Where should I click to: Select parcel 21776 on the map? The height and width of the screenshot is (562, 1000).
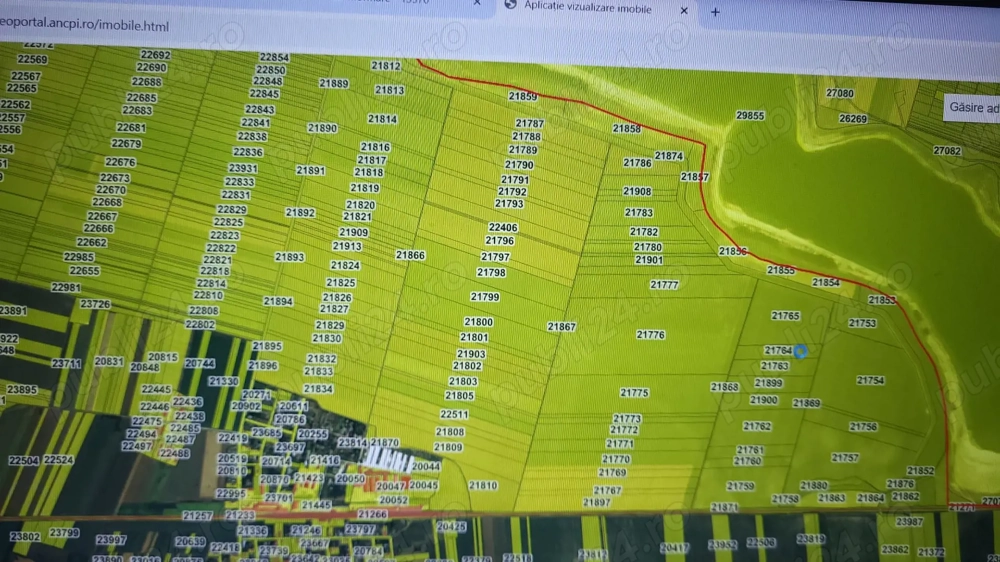click(x=650, y=335)
